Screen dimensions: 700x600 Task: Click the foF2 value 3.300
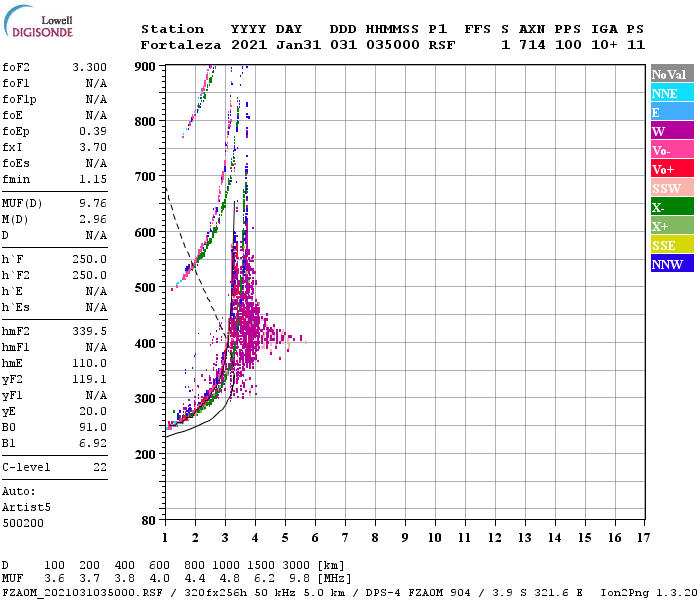point(90,67)
